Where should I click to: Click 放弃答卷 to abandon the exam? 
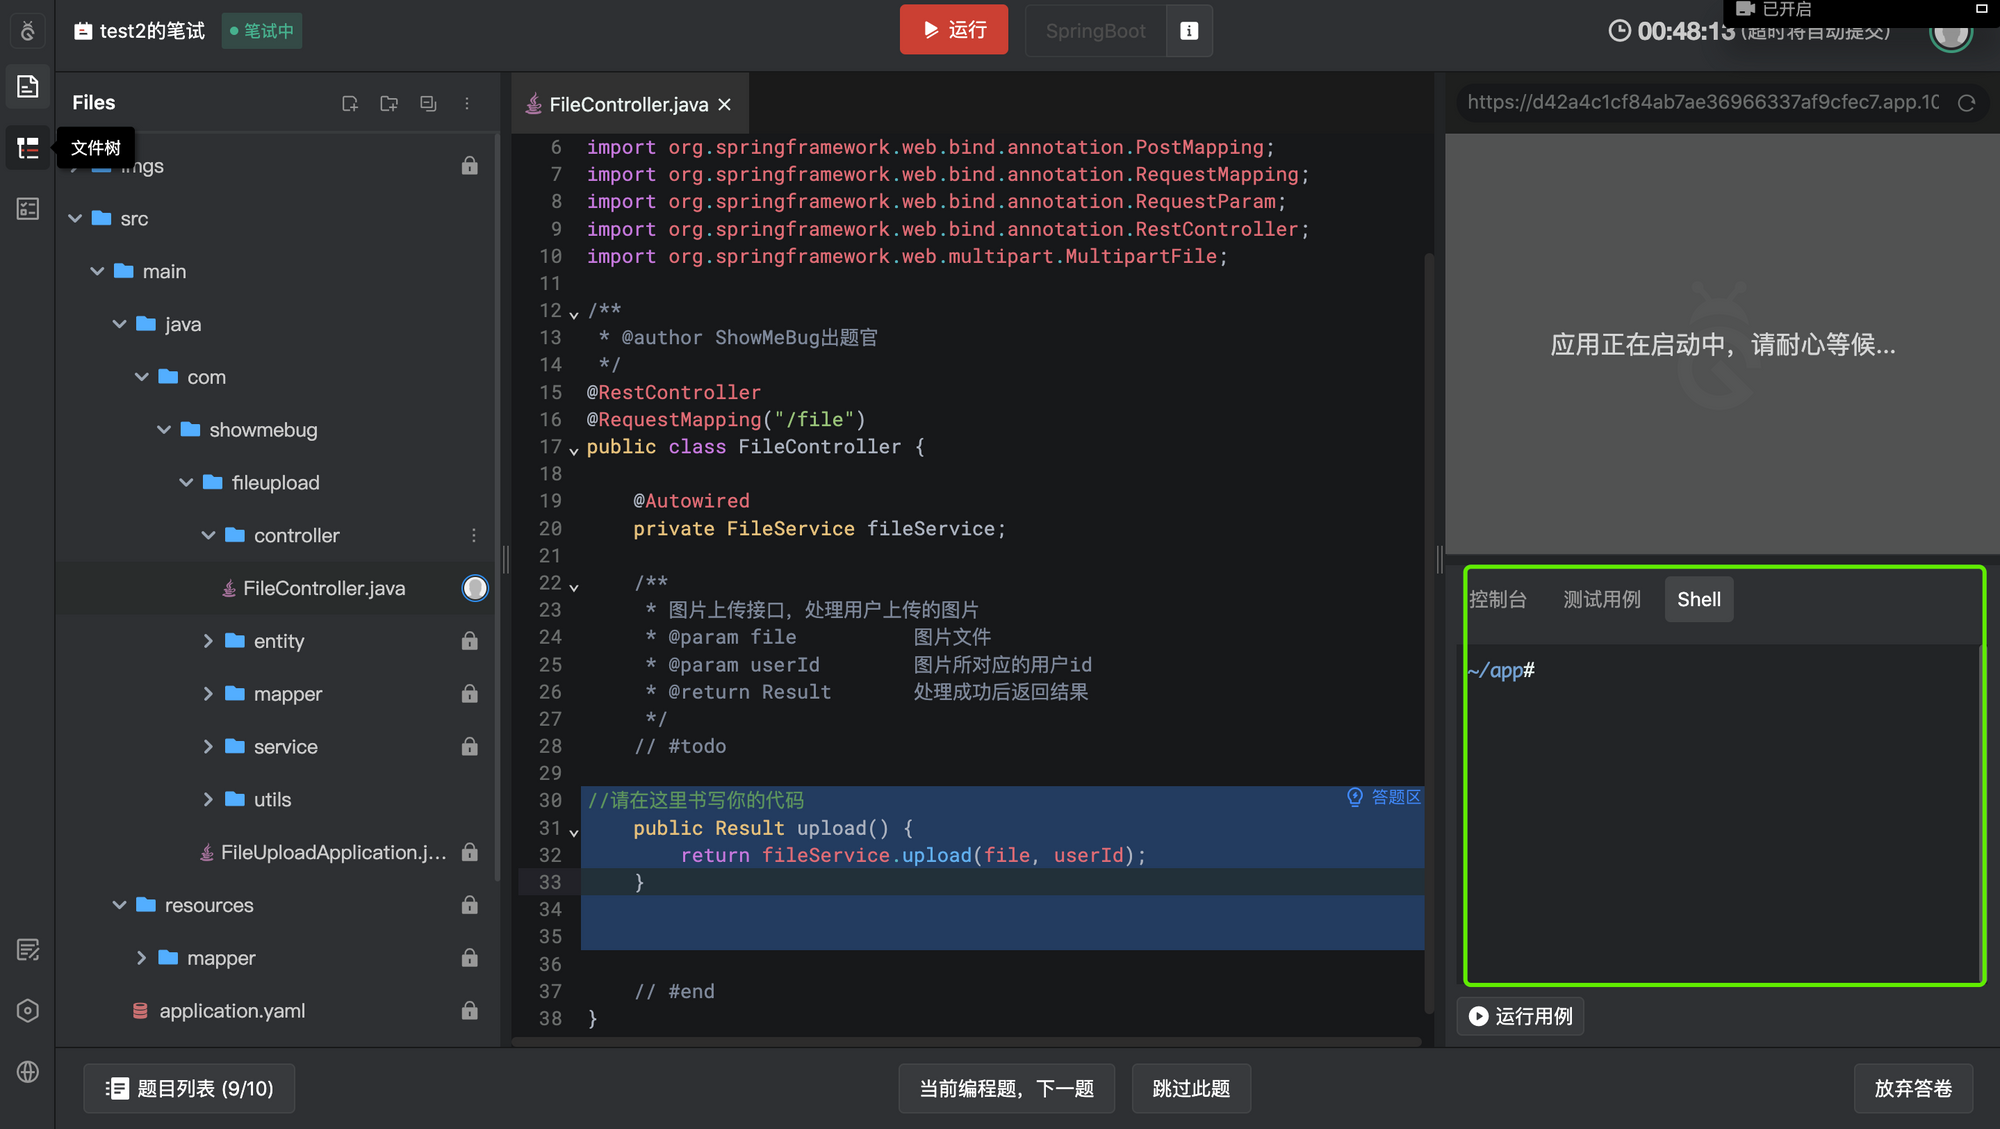click(x=1913, y=1088)
